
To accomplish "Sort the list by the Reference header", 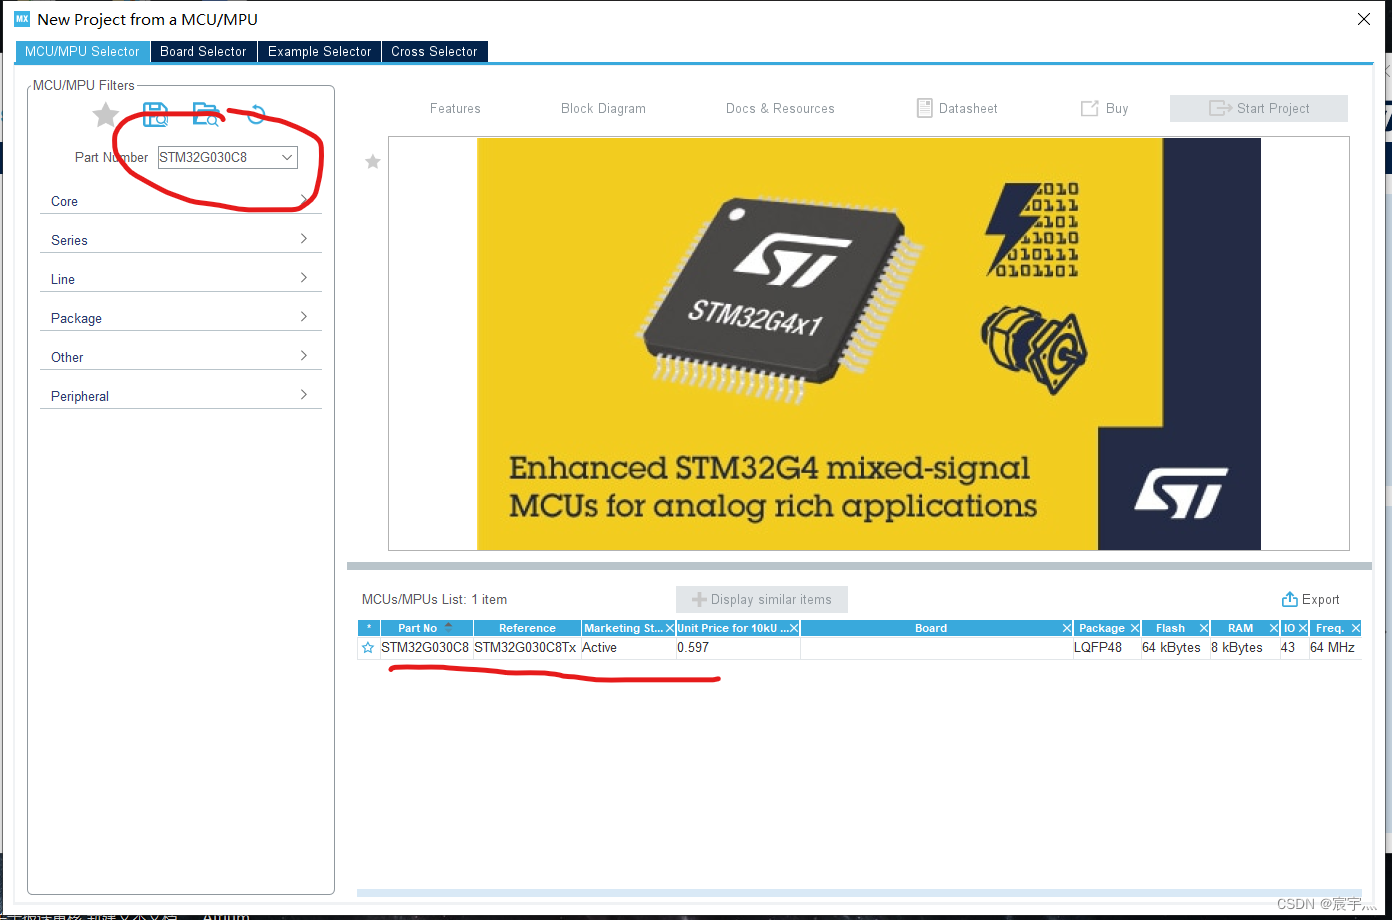I will click(x=527, y=628).
